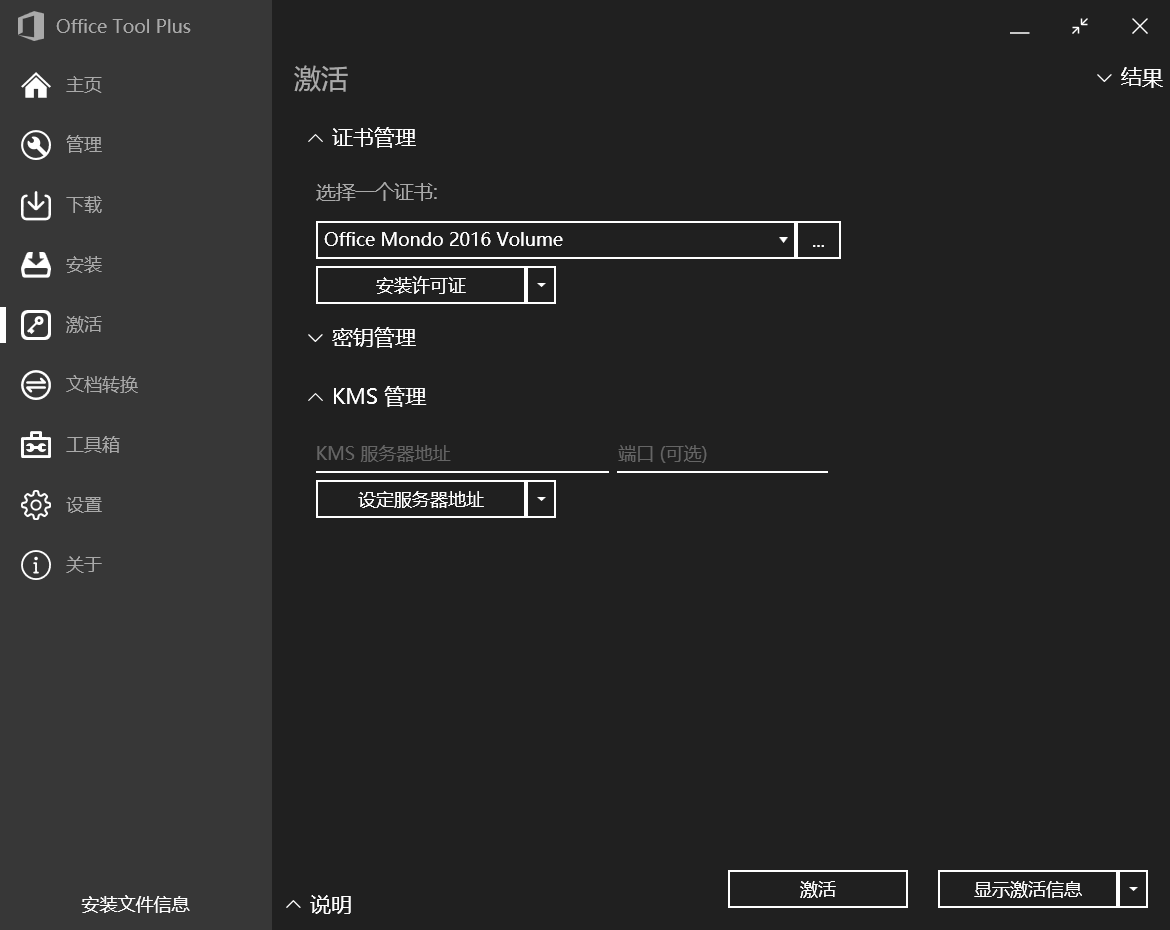The width and height of the screenshot is (1170, 930).
Task: Expand the 密钥管理 section
Action: pyautogui.click(x=363, y=338)
